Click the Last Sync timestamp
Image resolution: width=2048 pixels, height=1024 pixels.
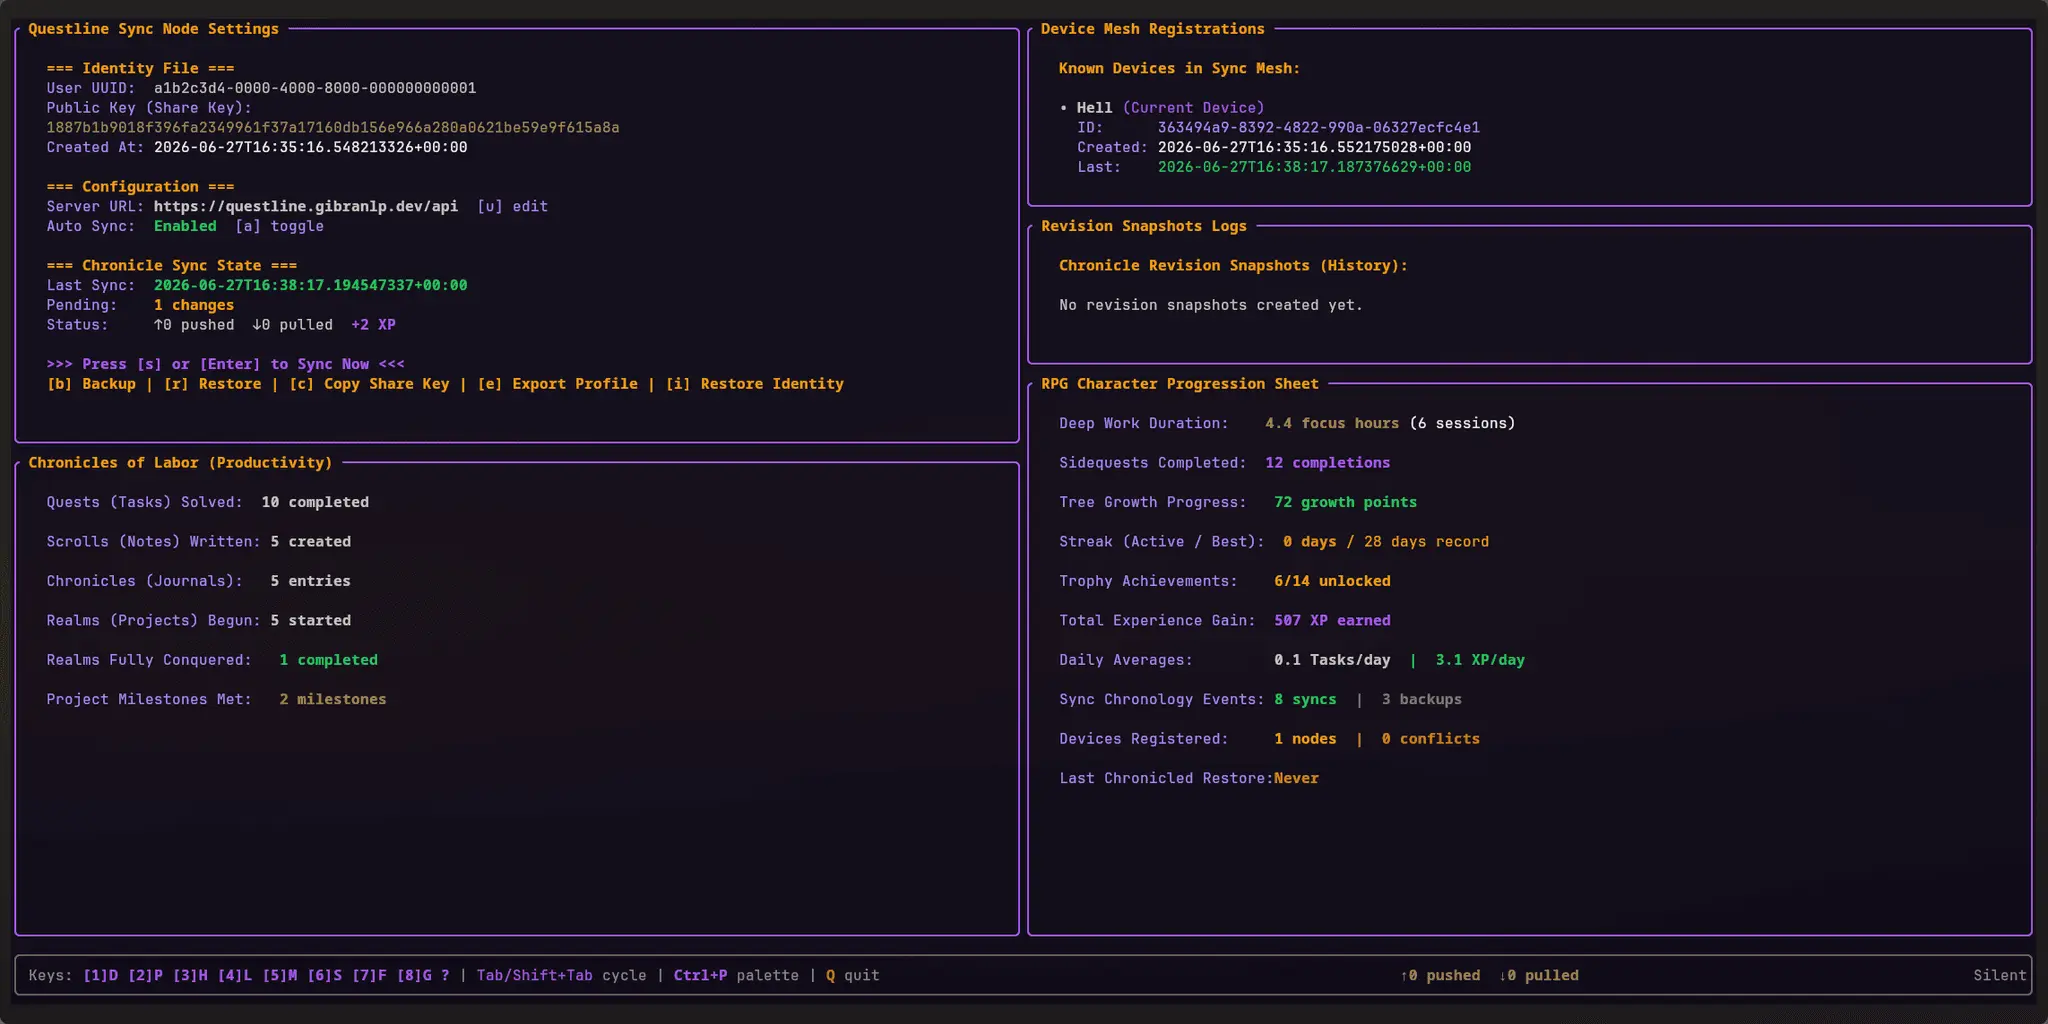click(310, 285)
